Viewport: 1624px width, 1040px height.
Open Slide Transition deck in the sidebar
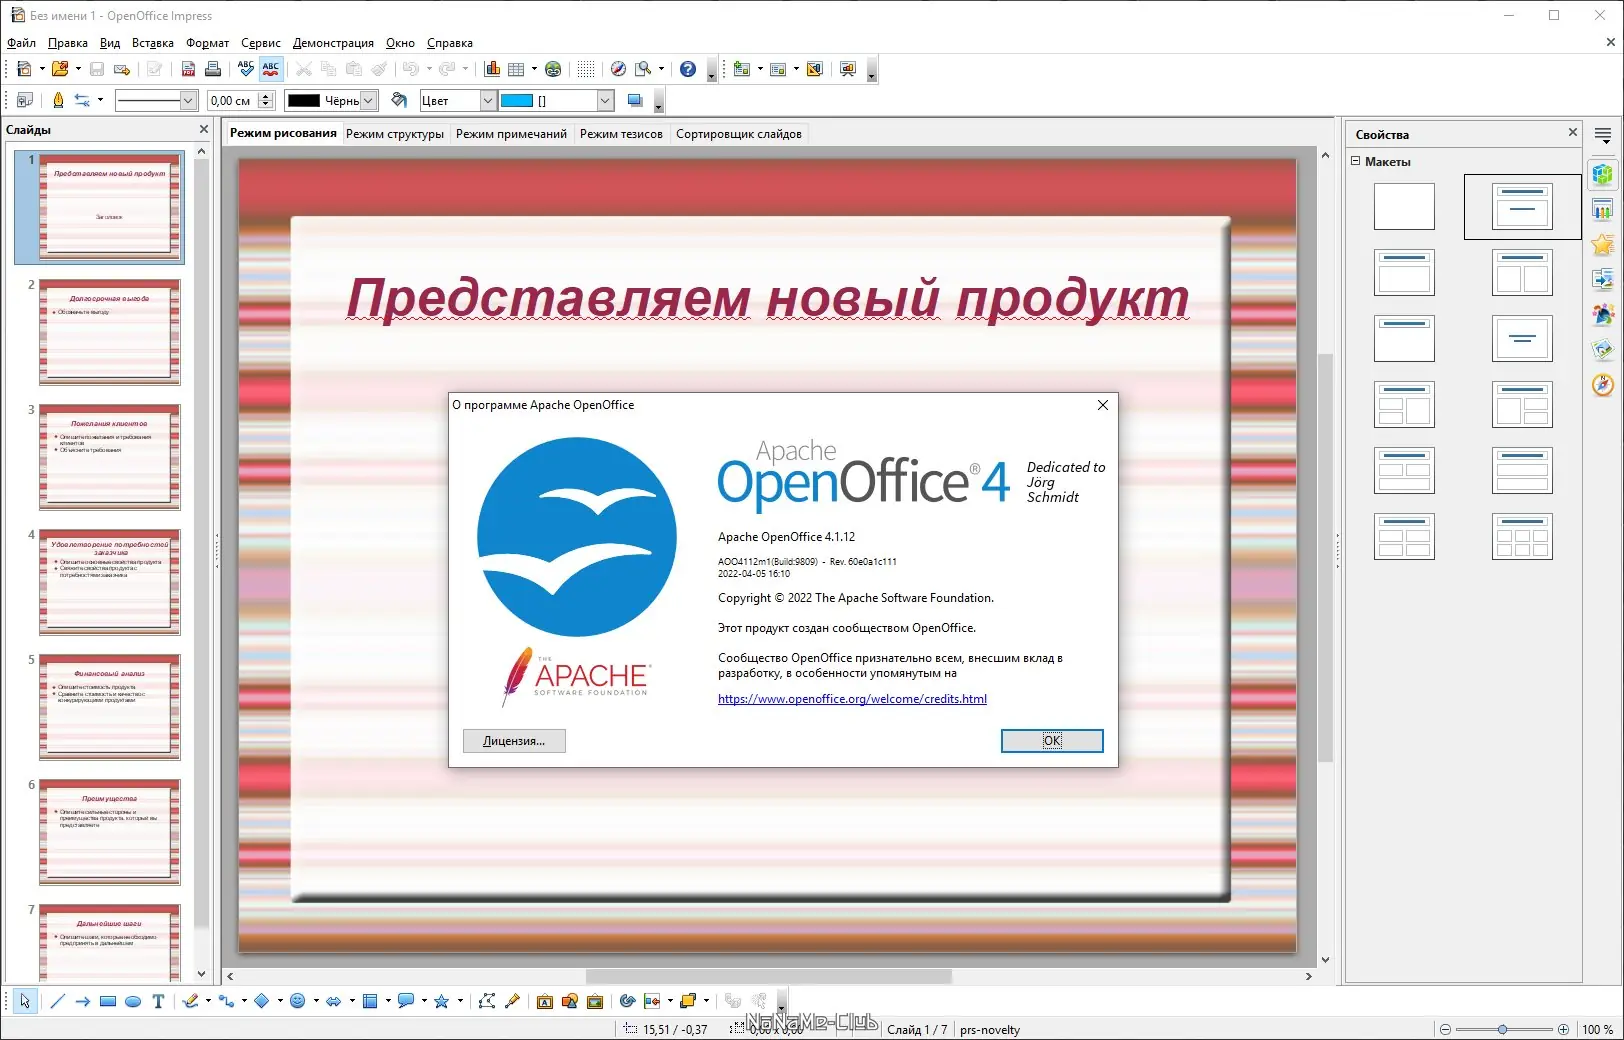coord(1603,279)
